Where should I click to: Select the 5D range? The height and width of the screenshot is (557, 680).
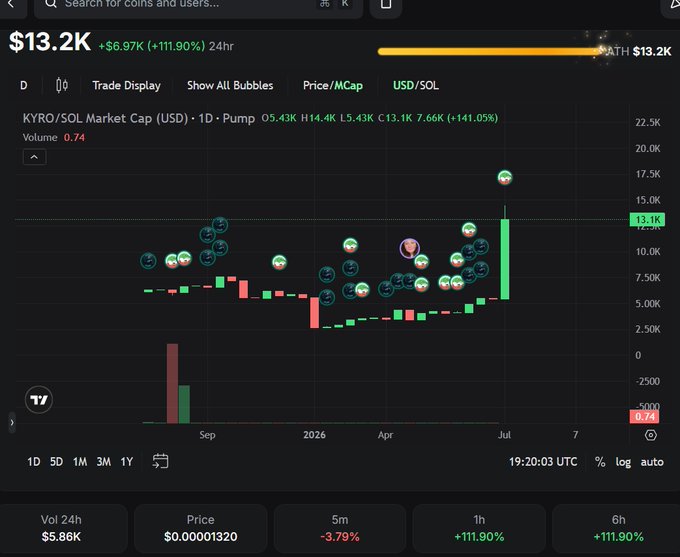click(x=56, y=462)
